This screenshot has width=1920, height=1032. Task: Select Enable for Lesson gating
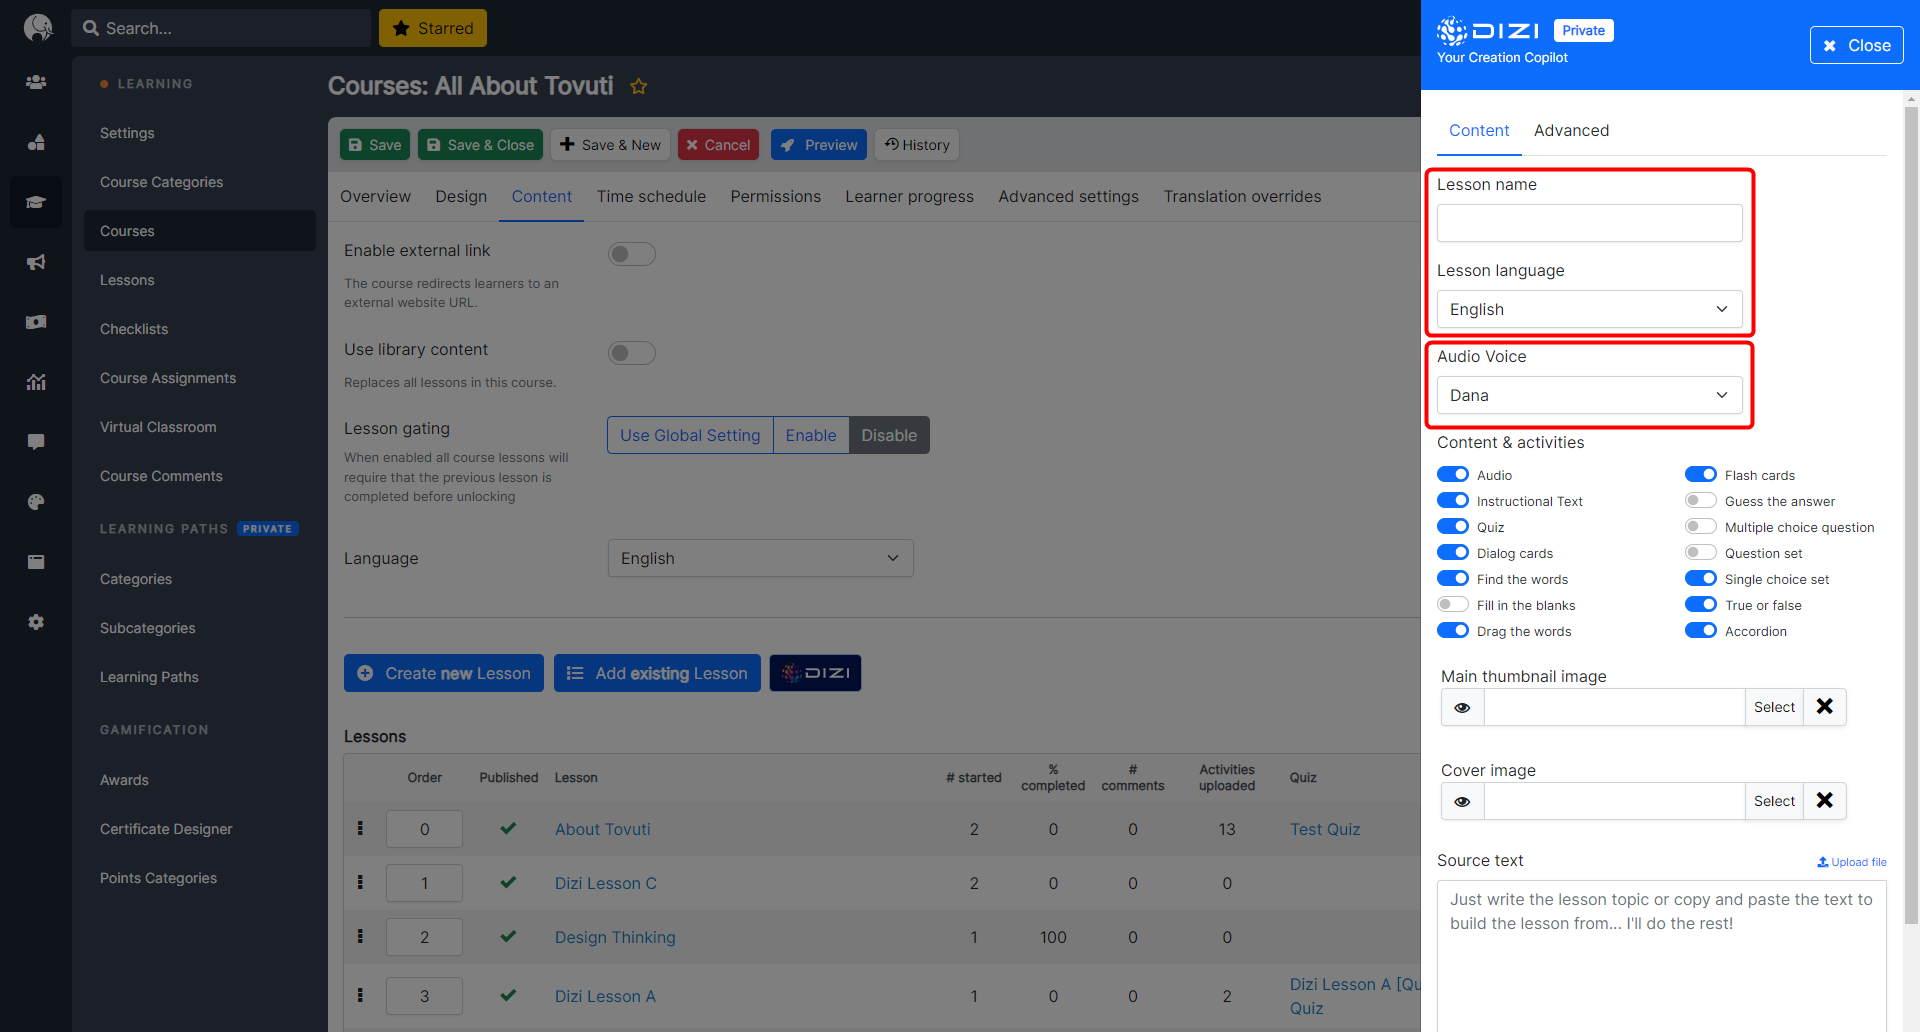(x=811, y=435)
